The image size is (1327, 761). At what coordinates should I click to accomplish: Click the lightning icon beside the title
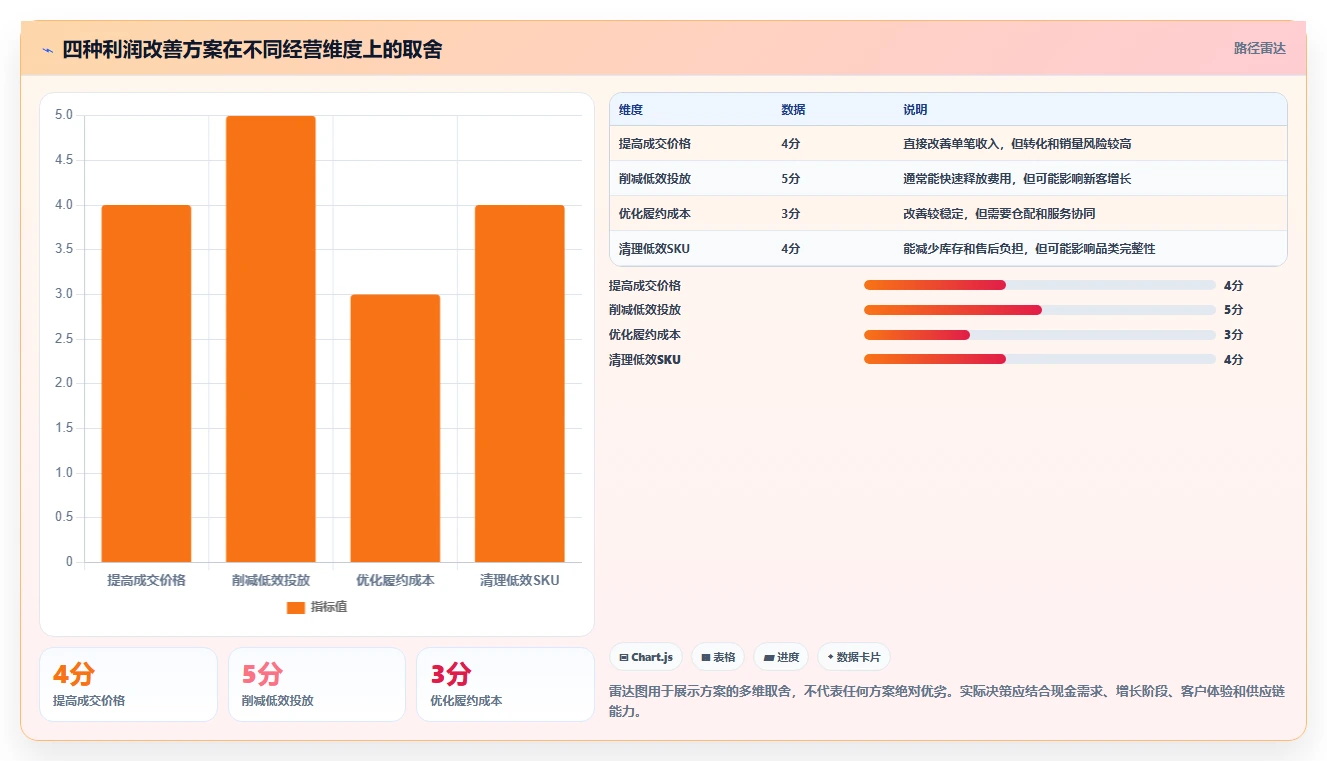click(47, 50)
